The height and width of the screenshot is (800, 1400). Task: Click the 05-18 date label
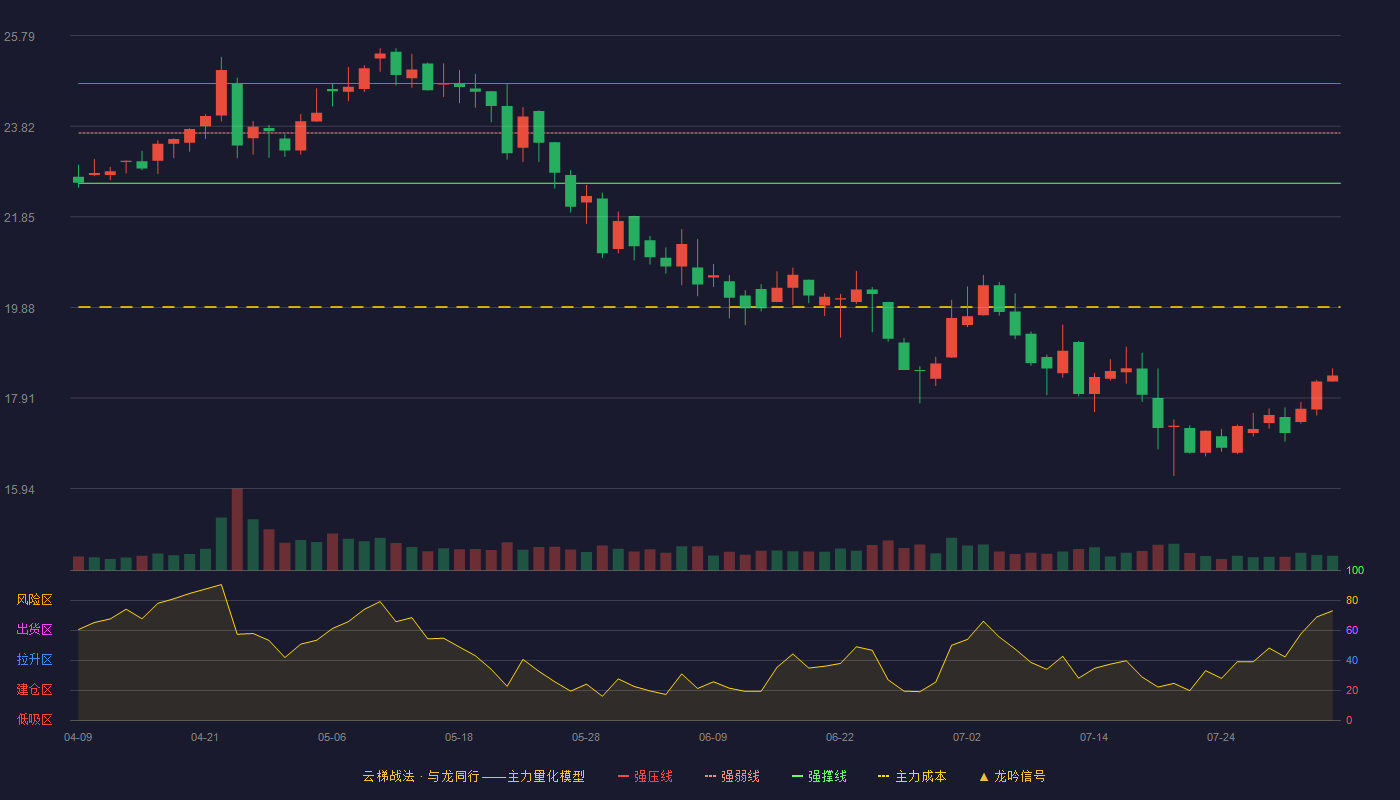pyautogui.click(x=459, y=737)
